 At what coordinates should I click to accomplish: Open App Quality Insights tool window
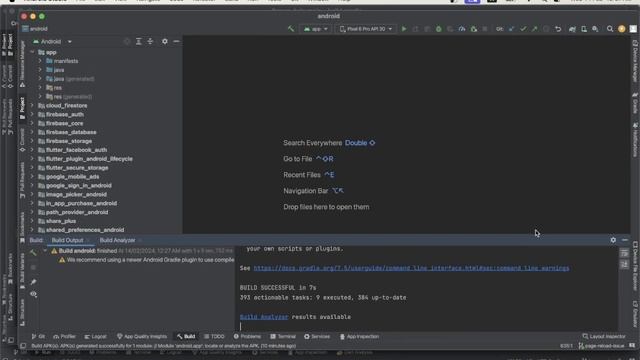[x=142, y=337]
